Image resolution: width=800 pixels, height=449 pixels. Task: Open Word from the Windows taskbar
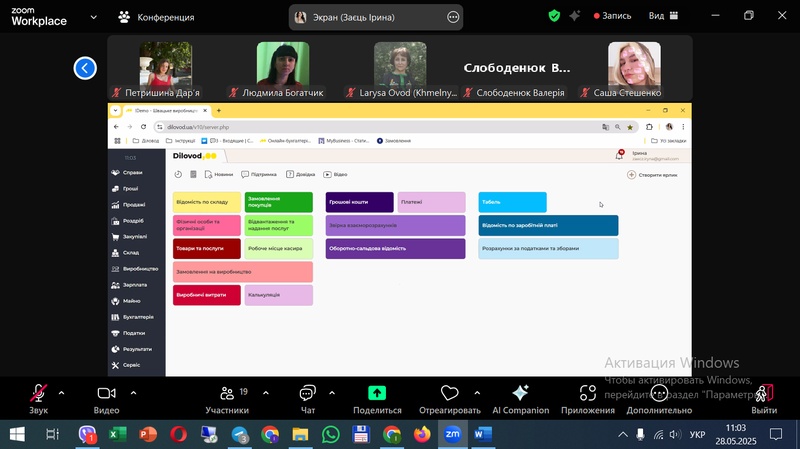[x=483, y=434]
